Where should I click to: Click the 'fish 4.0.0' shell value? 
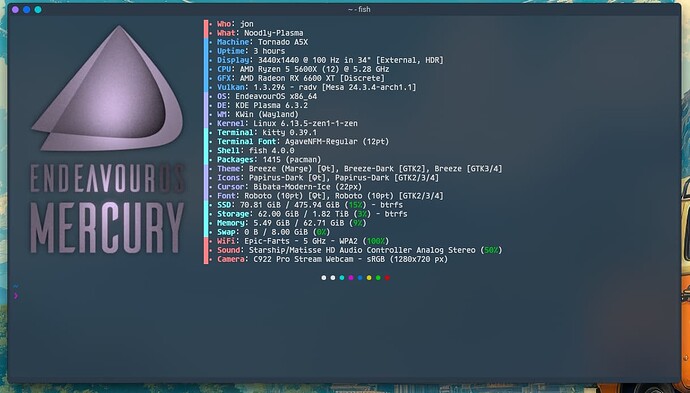pyautogui.click(x=272, y=151)
